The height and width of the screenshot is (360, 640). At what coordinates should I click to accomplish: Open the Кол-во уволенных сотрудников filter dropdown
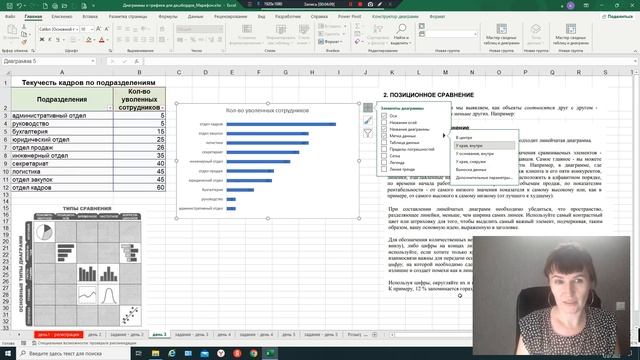pyautogui.click(x=162, y=108)
